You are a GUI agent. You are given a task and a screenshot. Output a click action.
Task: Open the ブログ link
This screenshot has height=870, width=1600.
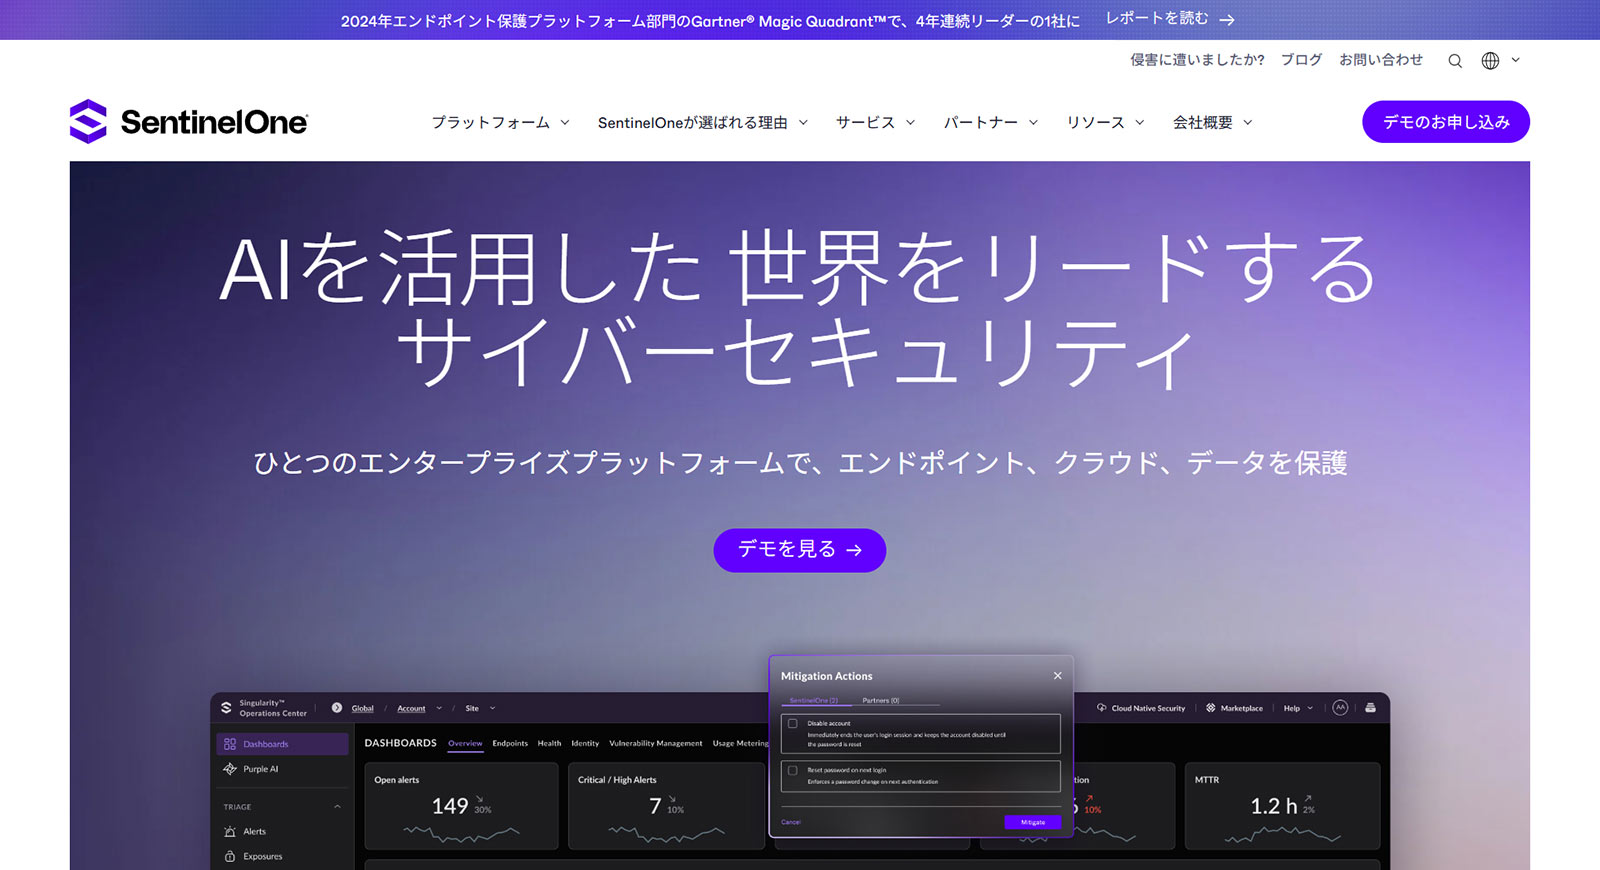[1301, 60]
